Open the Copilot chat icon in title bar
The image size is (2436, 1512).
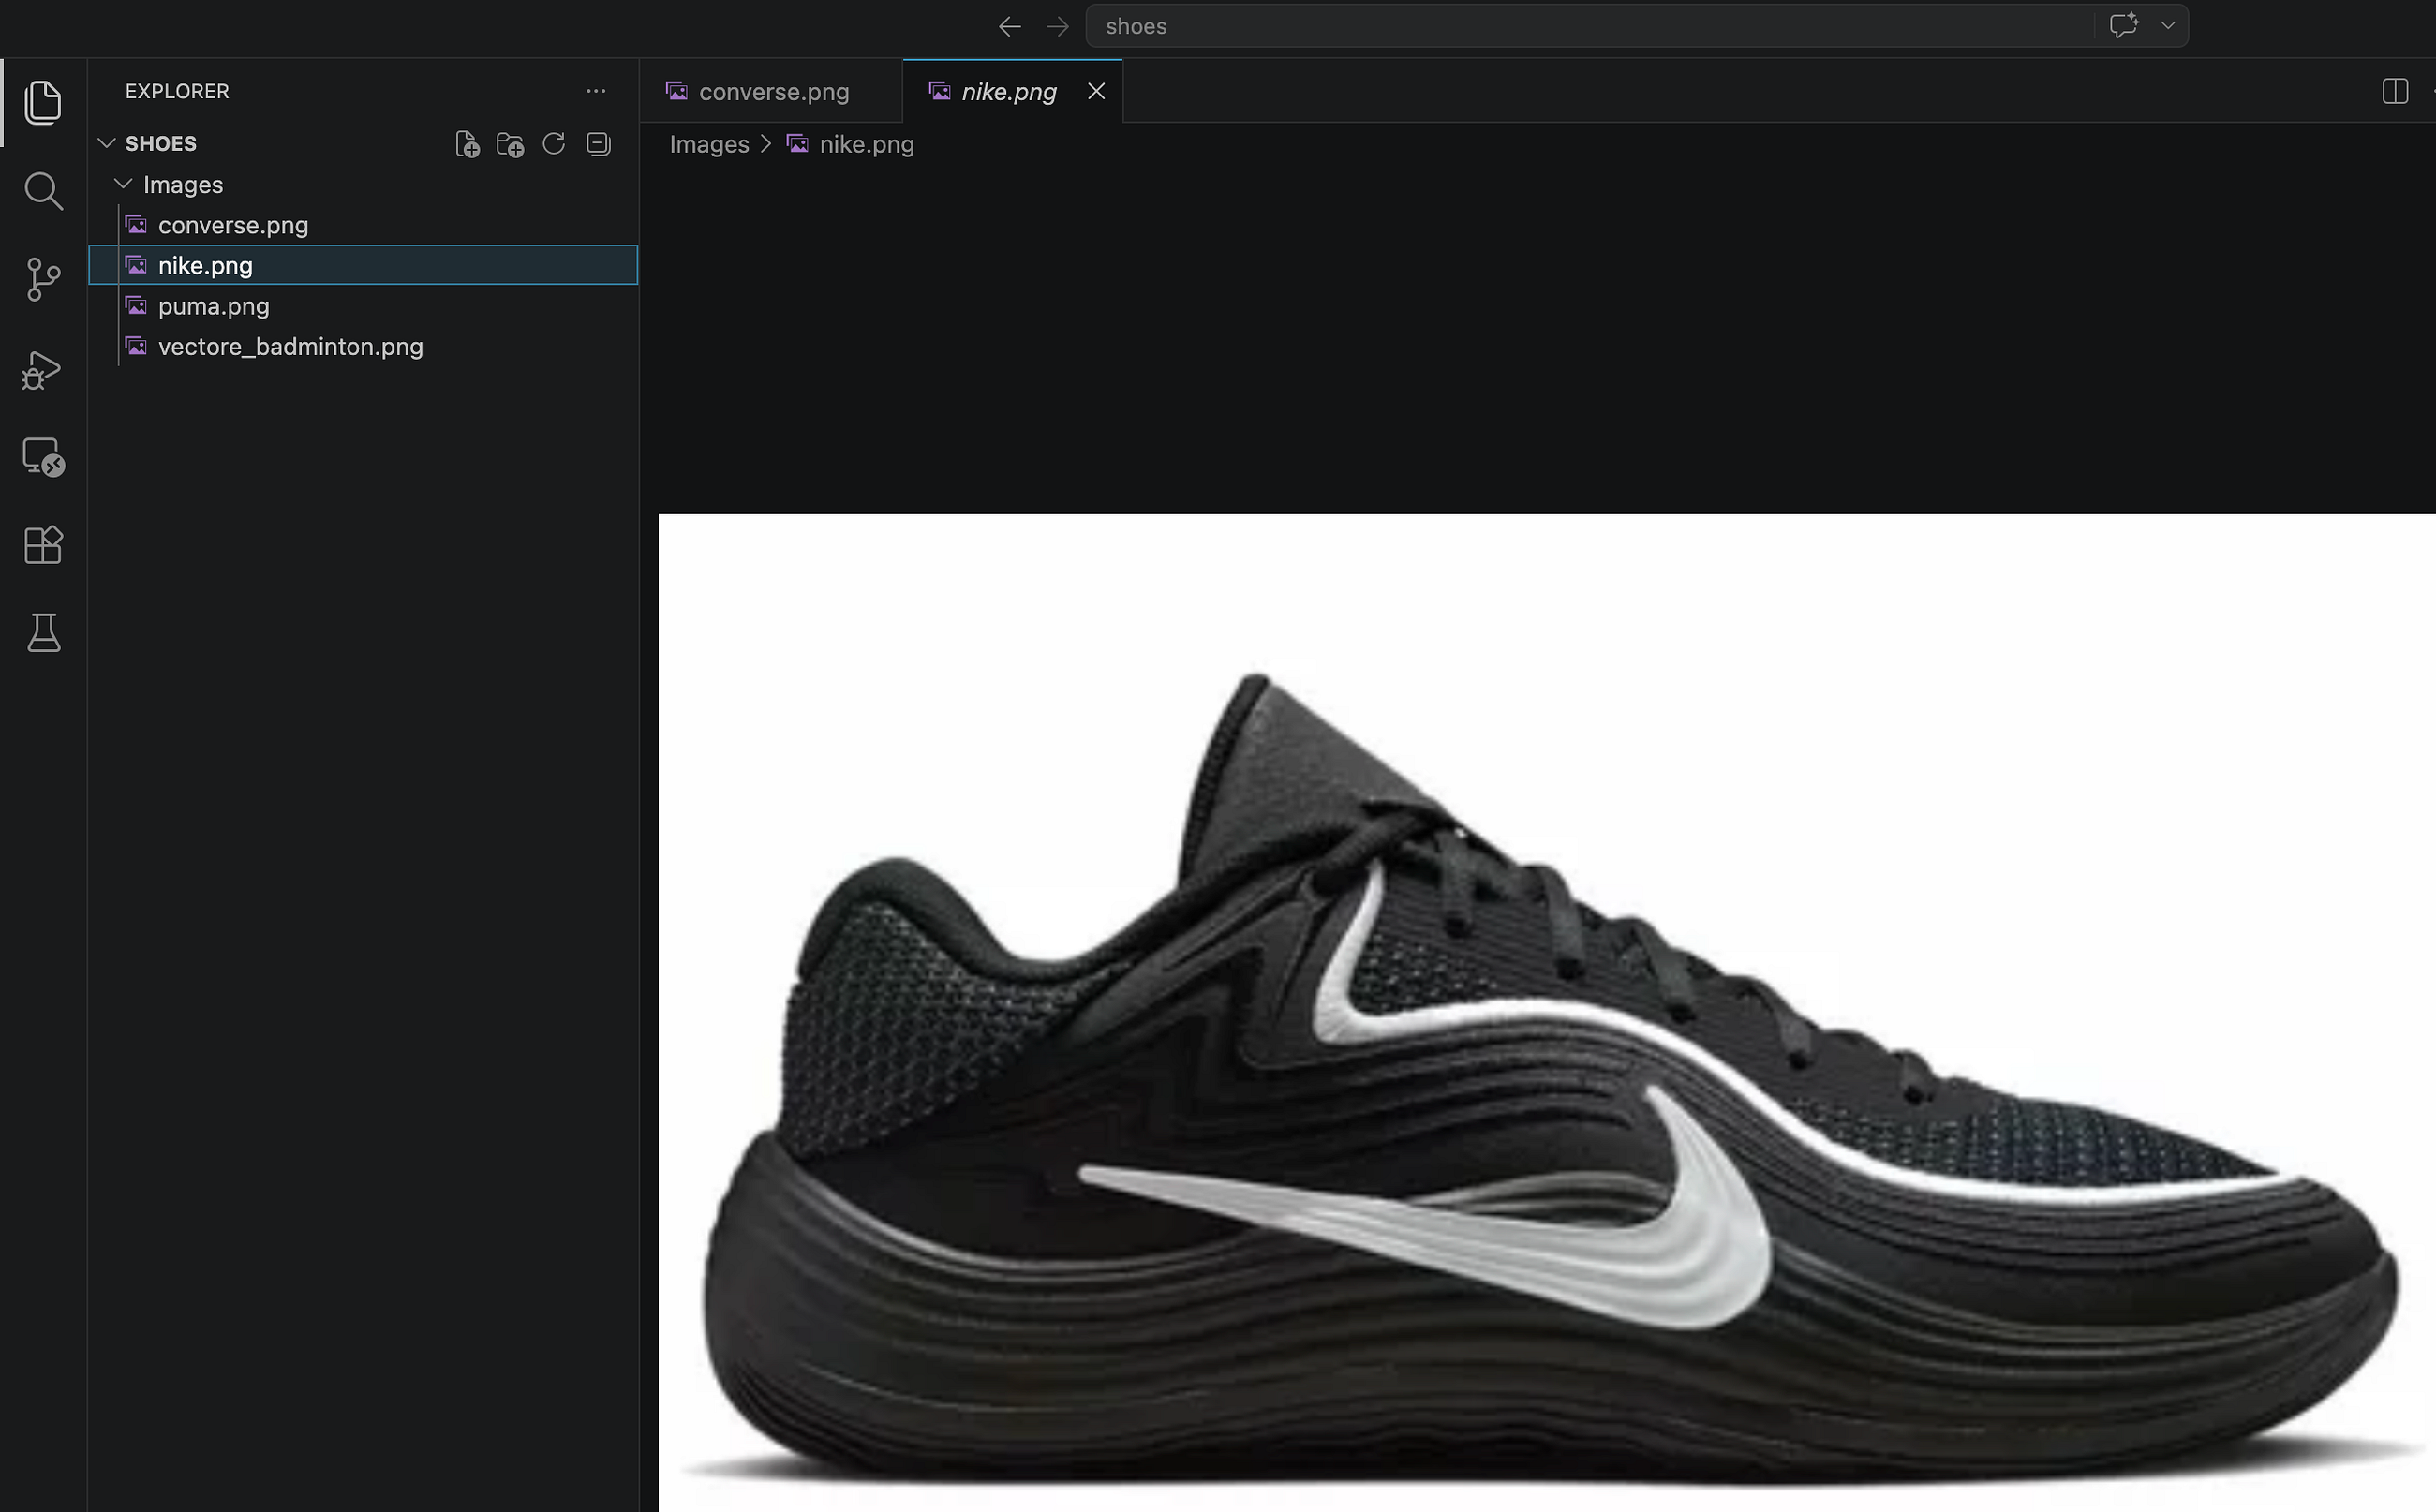2124,26
